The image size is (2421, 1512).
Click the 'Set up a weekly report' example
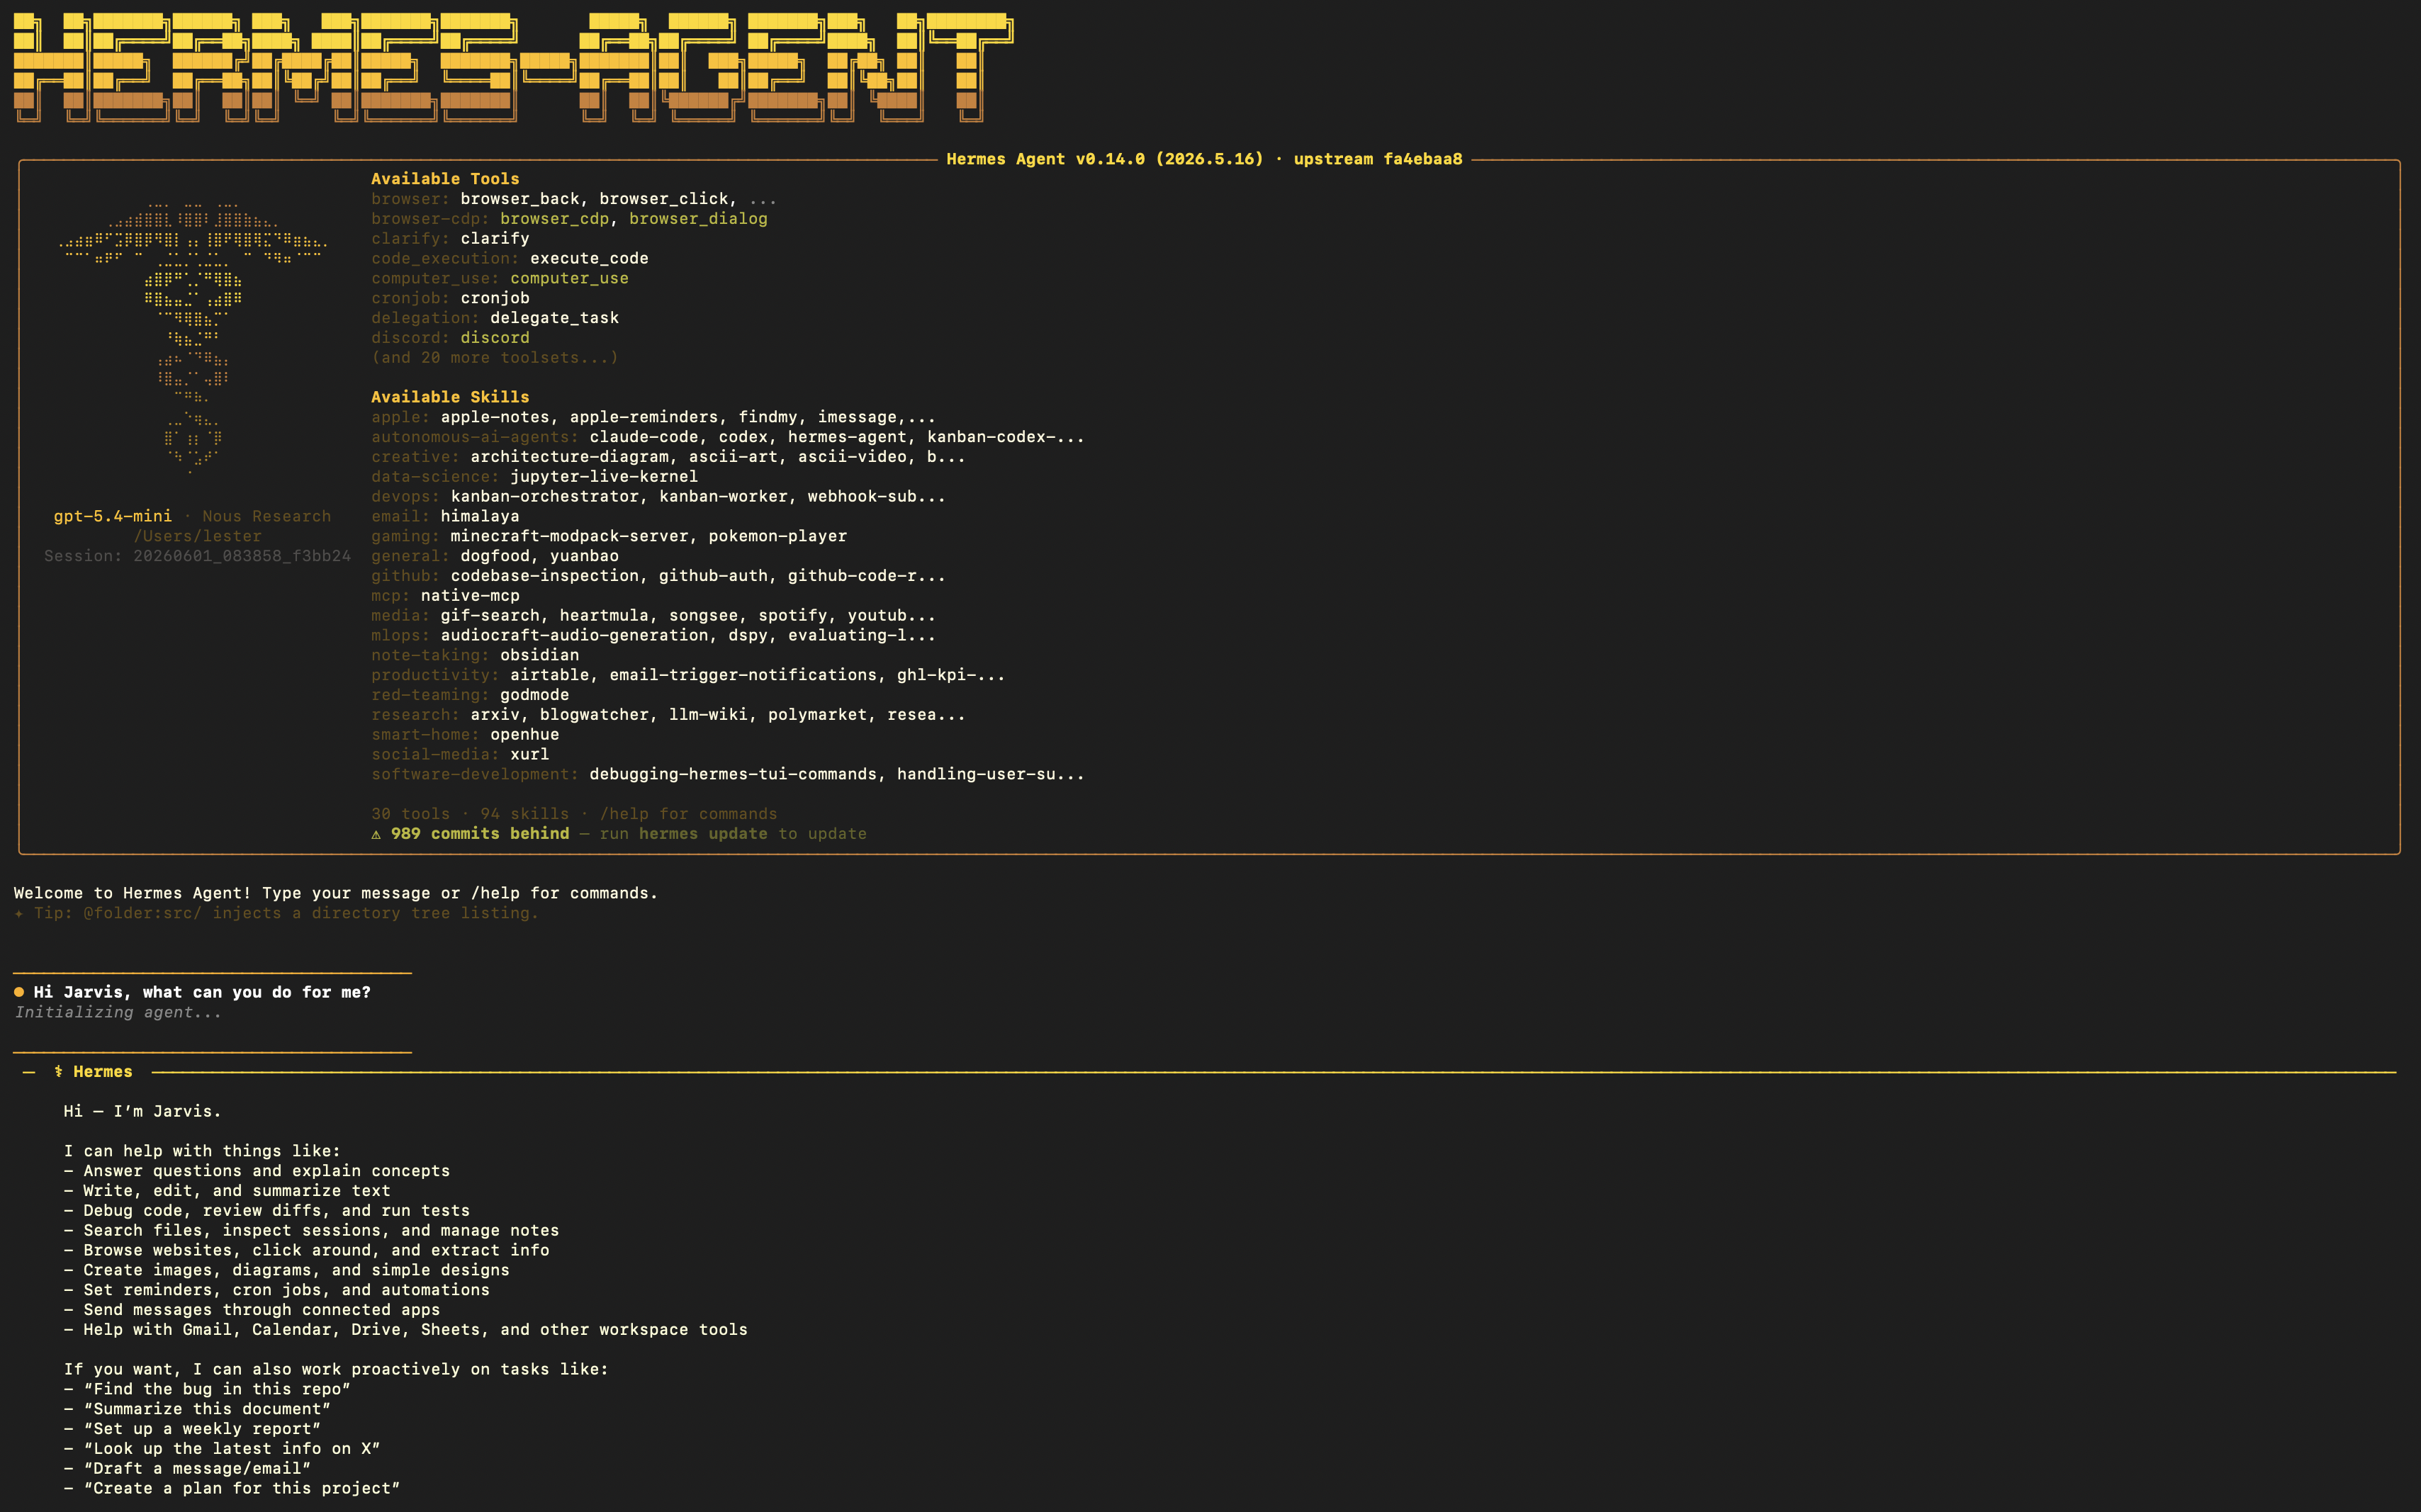pyautogui.click(x=192, y=1429)
